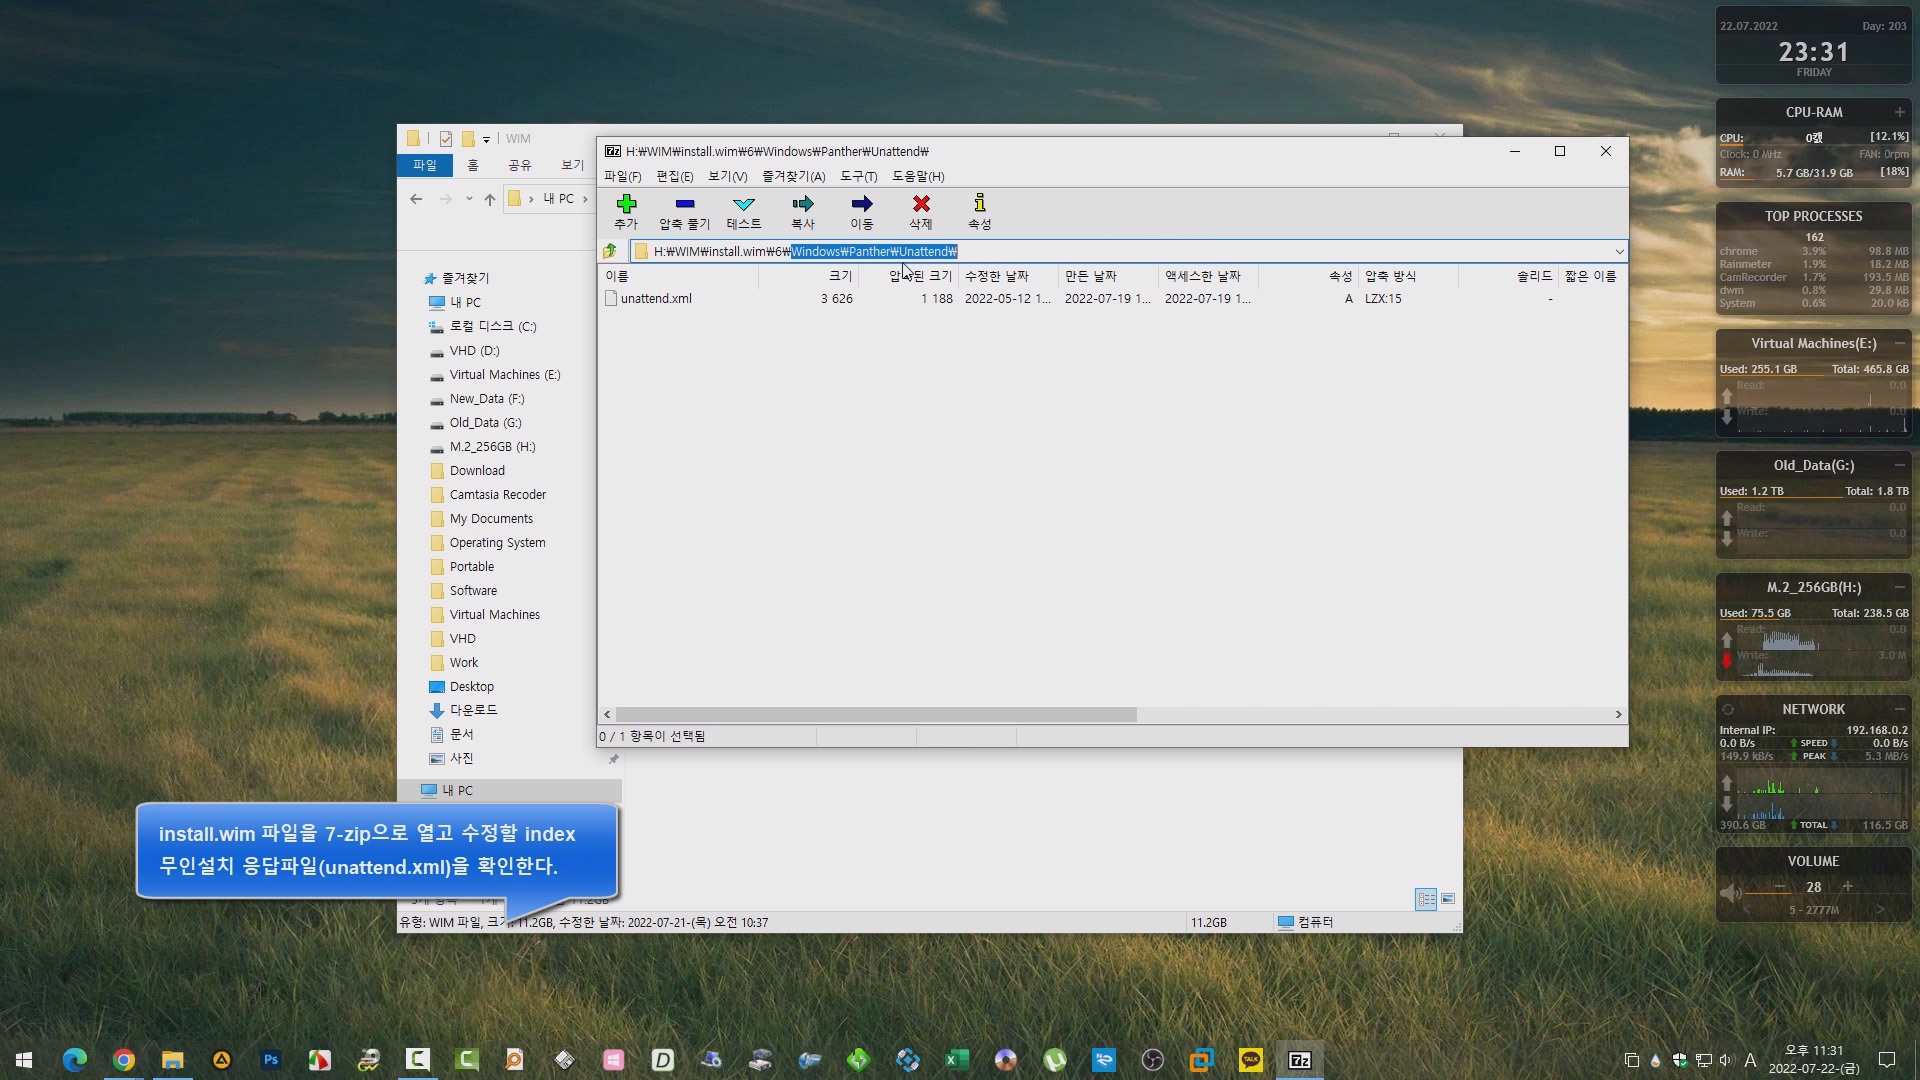Sort by the 수정한 날짜 column header
Image resolution: width=1920 pixels, height=1080 pixels.
pos(1008,276)
